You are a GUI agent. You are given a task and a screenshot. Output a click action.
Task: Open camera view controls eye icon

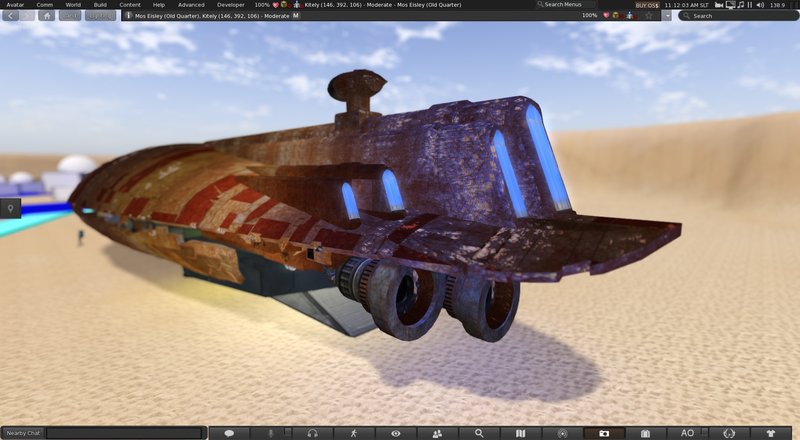pyautogui.click(x=395, y=433)
